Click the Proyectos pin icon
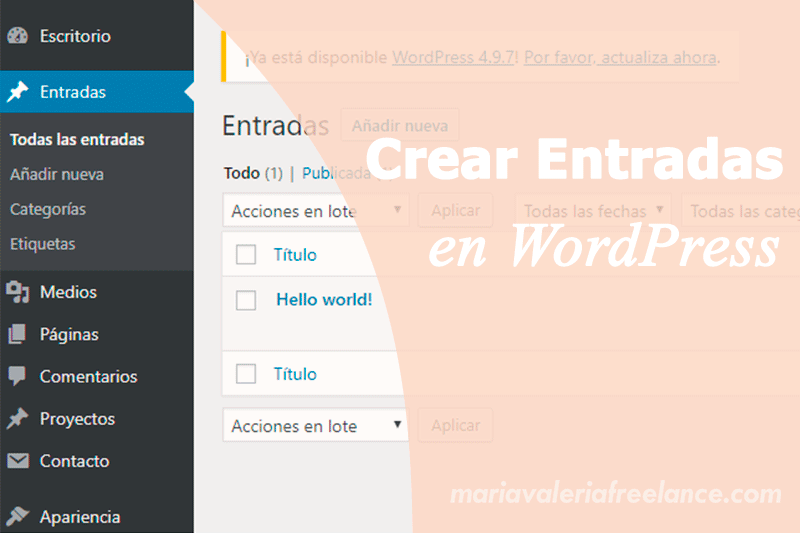 coord(18,419)
